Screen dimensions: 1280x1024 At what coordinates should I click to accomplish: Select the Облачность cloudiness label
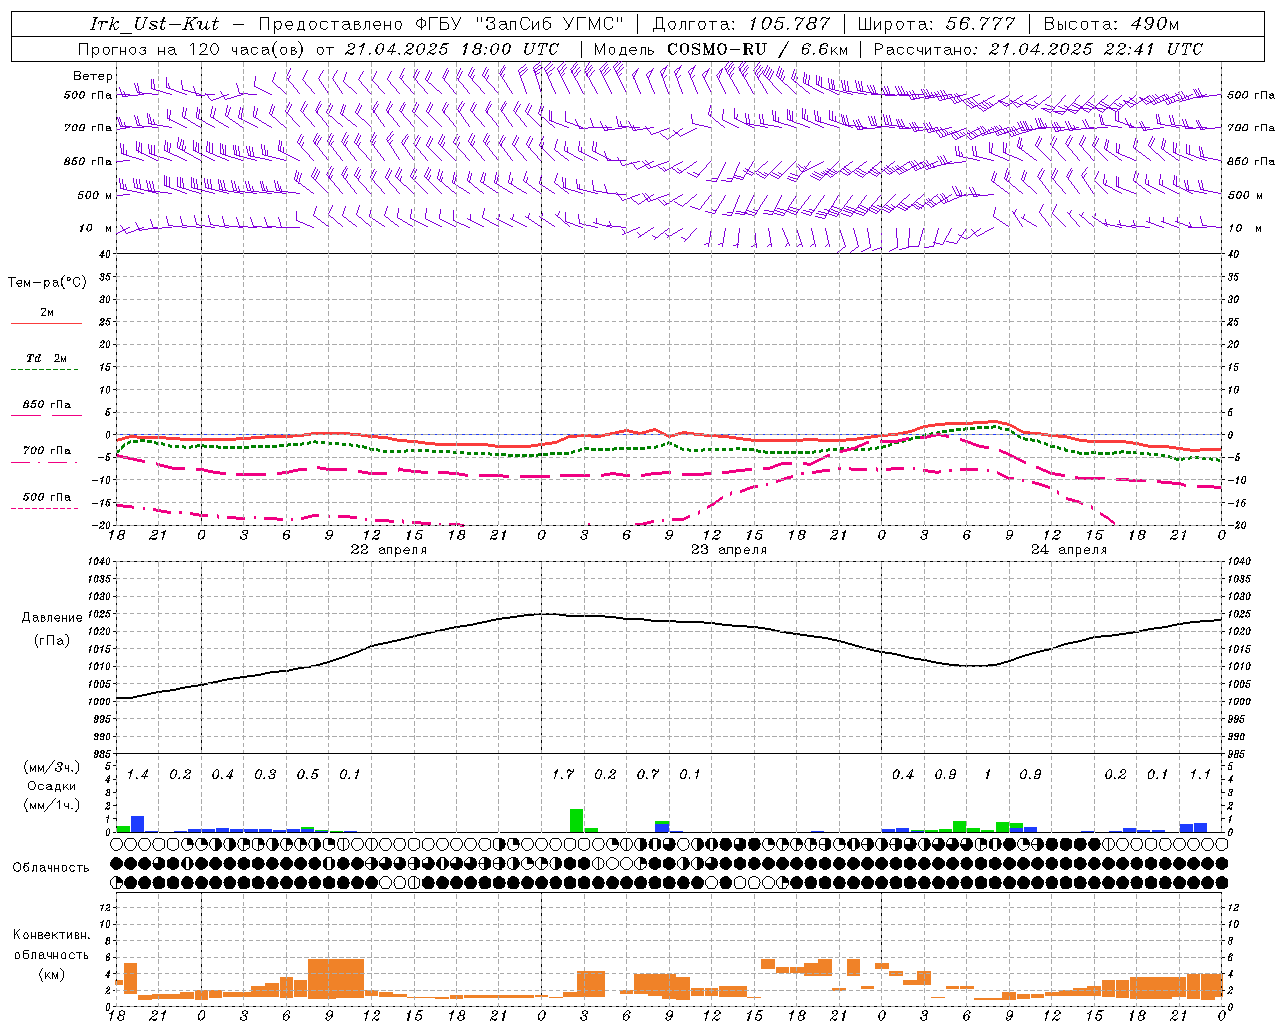pyautogui.click(x=51, y=867)
